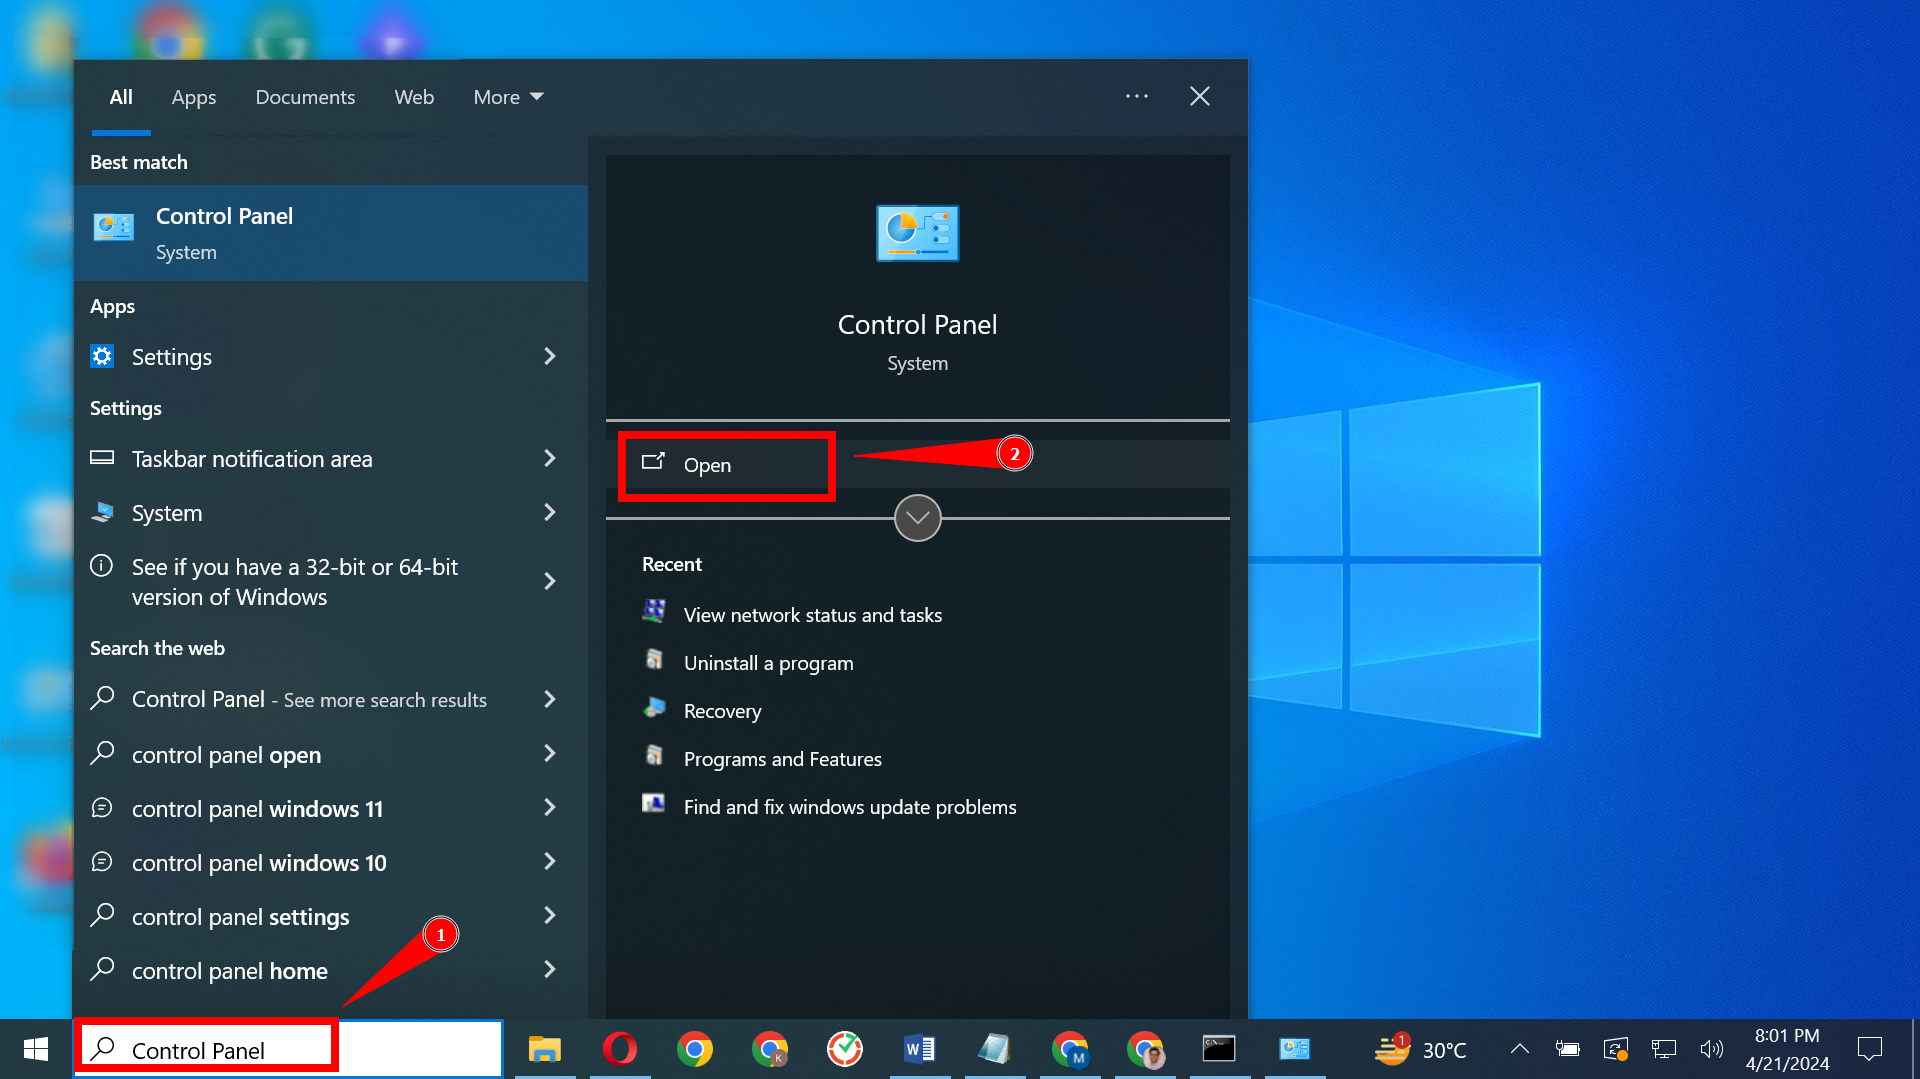The width and height of the screenshot is (1920, 1079).
Task: Click the search box containing Control Panel
Action: tap(290, 1049)
